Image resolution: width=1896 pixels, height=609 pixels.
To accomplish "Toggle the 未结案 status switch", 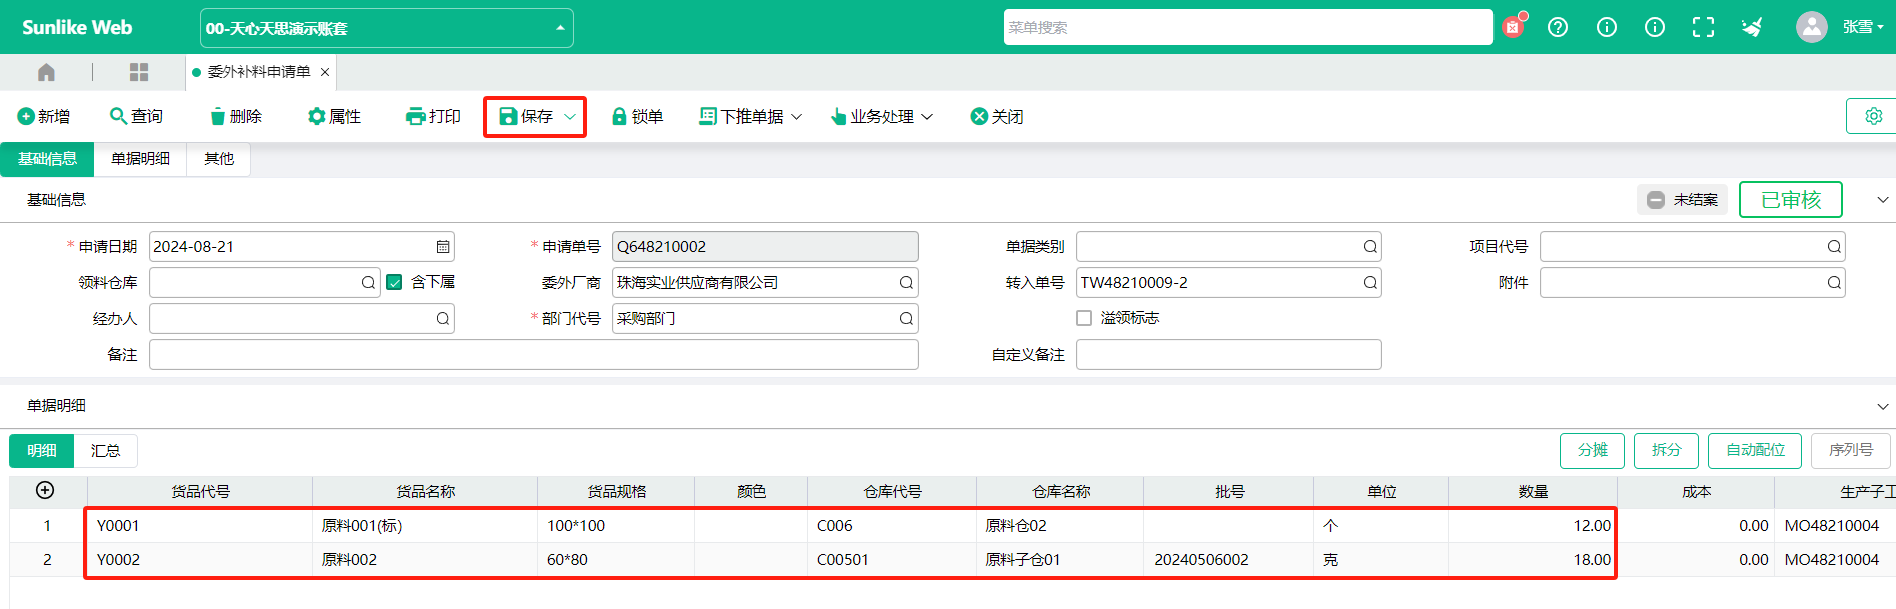I will pyautogui.click(x=1683, y=200).
